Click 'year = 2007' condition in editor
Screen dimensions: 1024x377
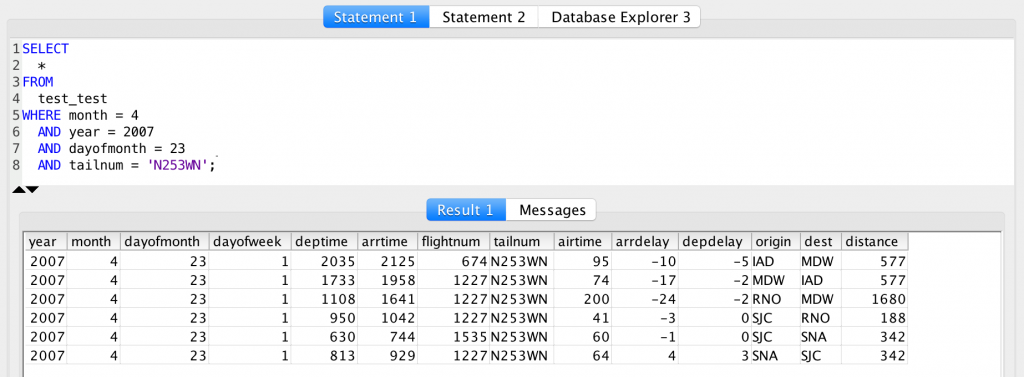pos(111,133)
